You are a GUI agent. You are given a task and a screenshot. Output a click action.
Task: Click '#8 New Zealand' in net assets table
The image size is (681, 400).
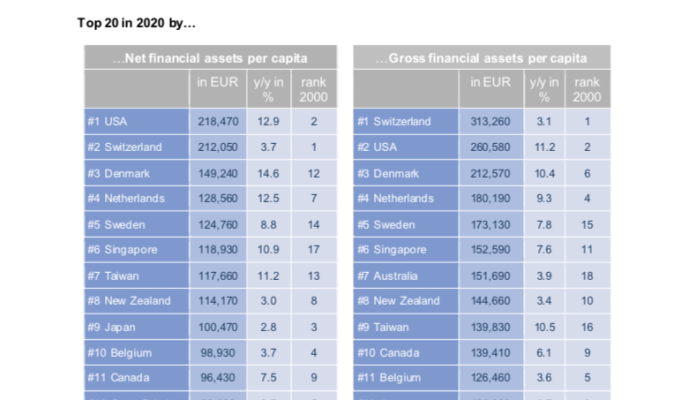(x=136, y=301)
